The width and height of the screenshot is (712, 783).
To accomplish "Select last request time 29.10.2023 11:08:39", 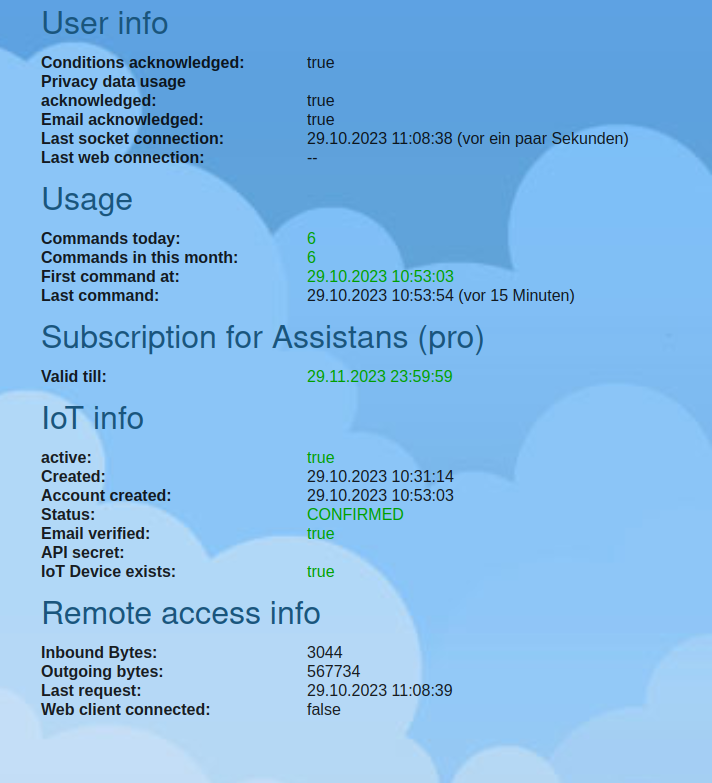I will [x=380, y=691].
